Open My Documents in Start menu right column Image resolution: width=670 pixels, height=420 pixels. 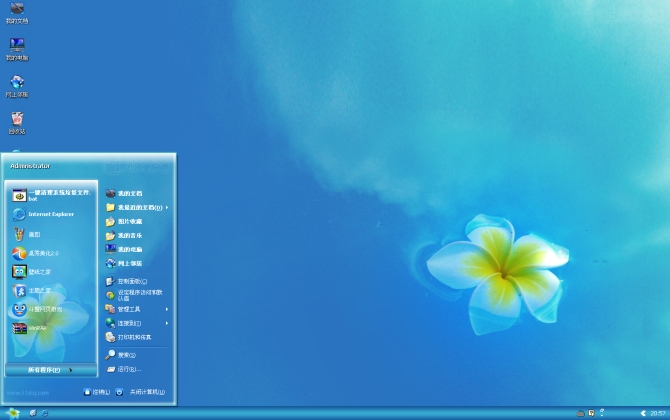point(124,194)
